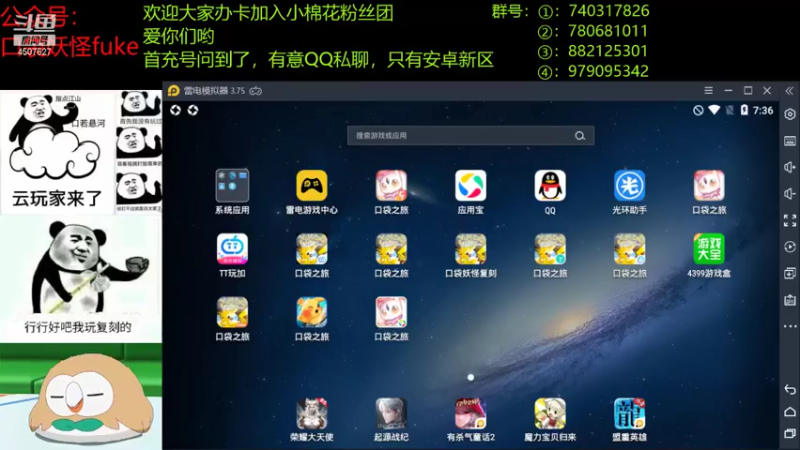Tap the Android home button in sidebar
Image resolution: width=800 pixels, height=450 pixels.
(790, 411)
